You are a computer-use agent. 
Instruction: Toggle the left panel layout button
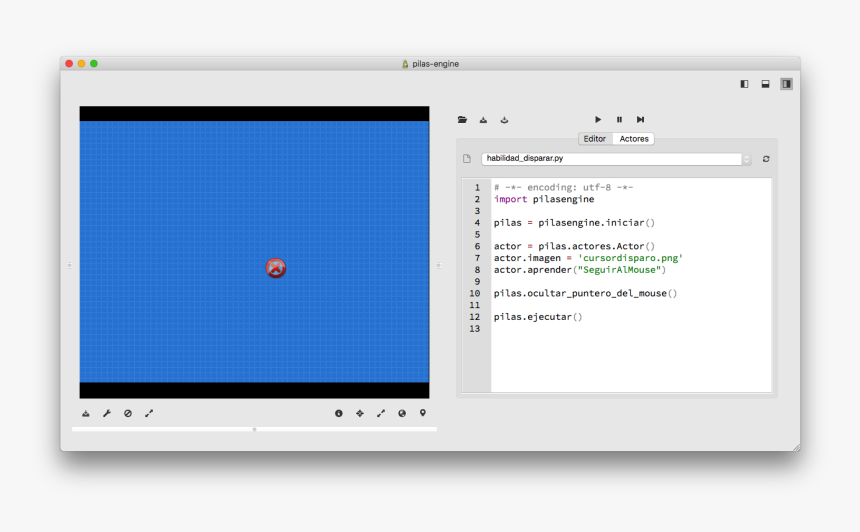point(744,84)
